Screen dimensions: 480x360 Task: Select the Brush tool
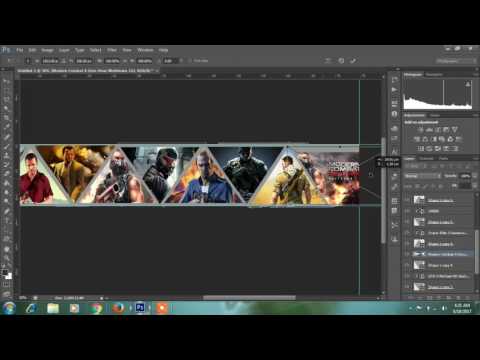point(7,146)
